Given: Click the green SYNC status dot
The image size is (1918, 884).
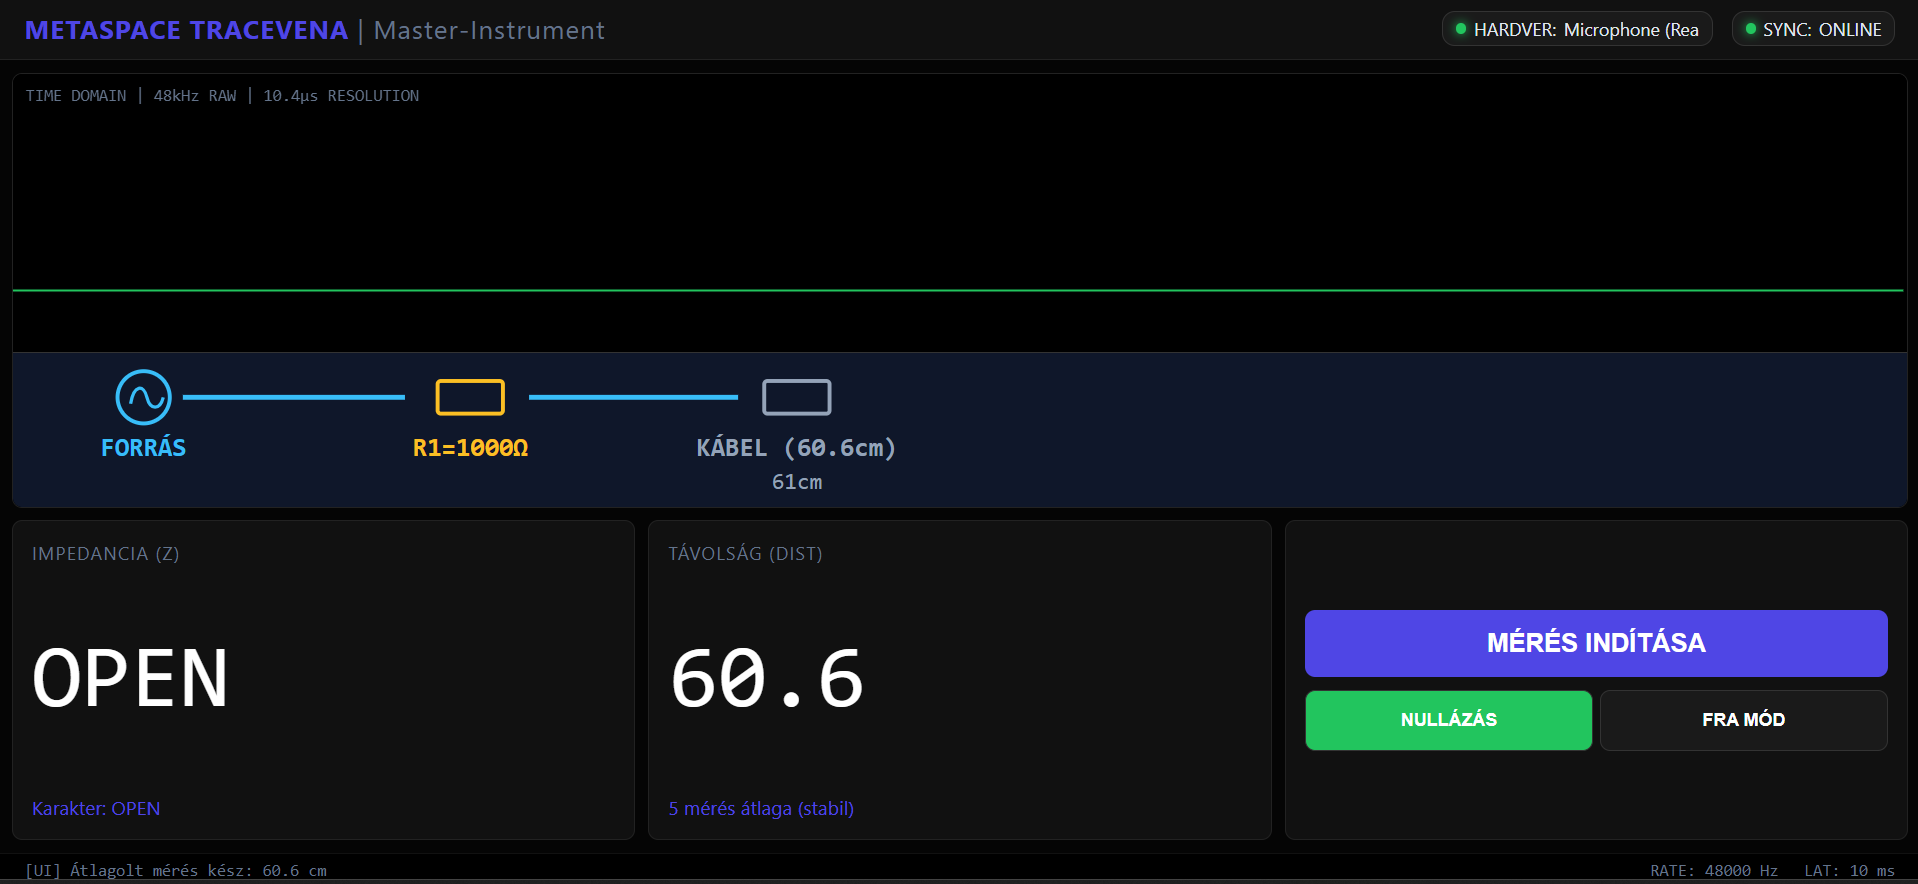Looking at the screenshot, I should point(1750,29).
